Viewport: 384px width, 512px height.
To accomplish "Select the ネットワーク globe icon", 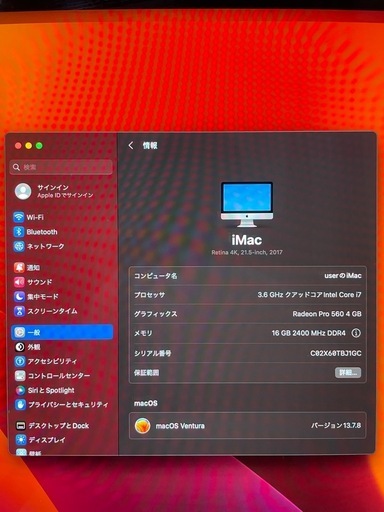I will pyautogui.click(x=19, y=246).
